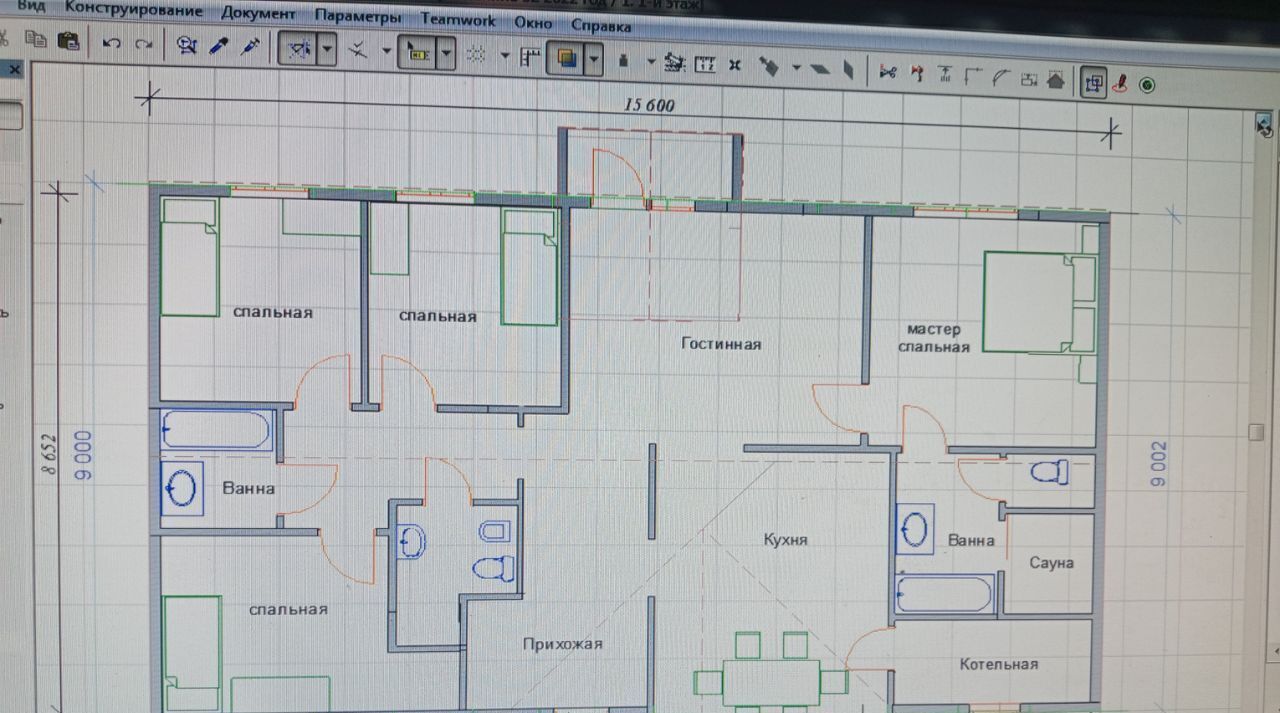Image resolution: width=1280 pixels, height=713 pixels.
Task: Click the find and select magnifier icon
Action: [x=186, y=45]
